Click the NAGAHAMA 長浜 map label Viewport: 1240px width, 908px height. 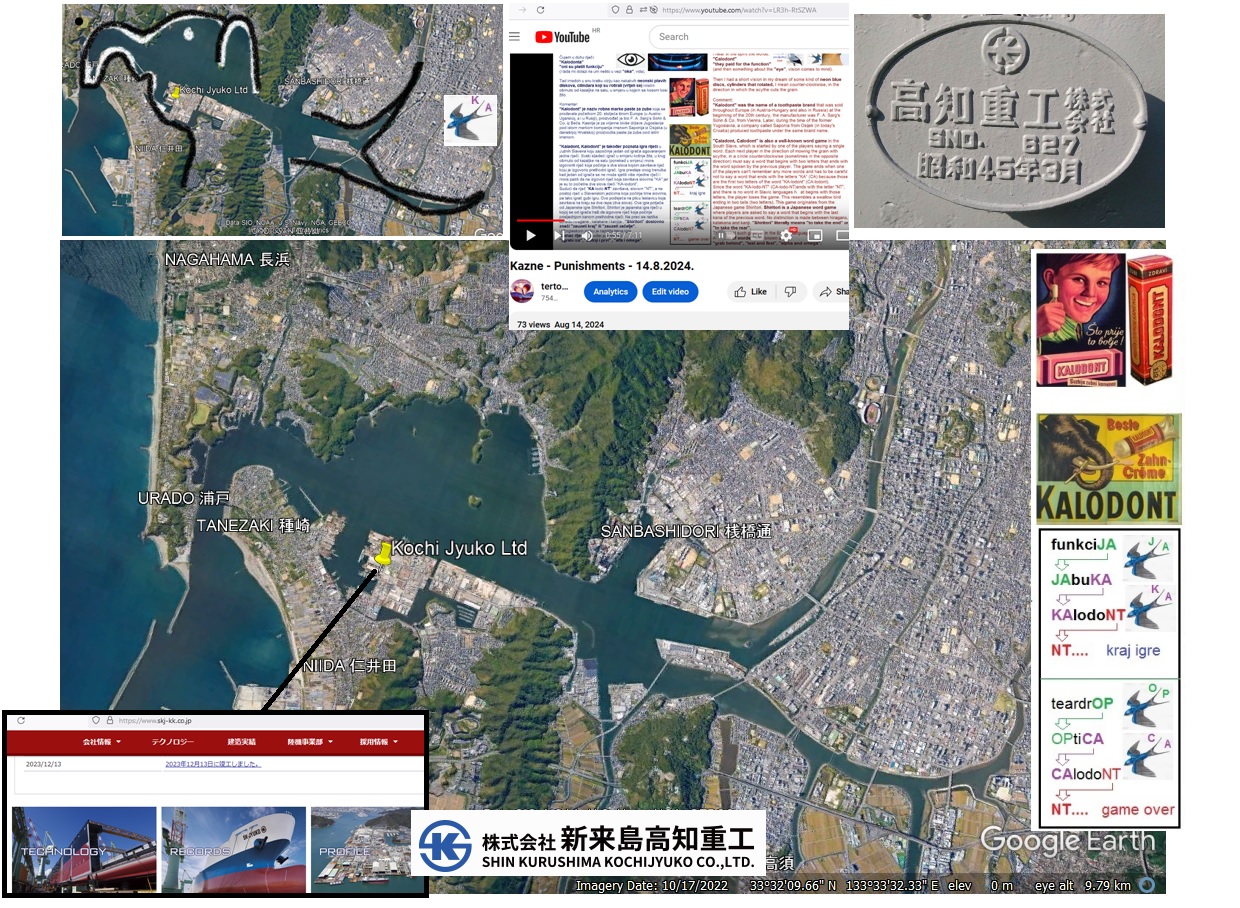tap(227, 260)
